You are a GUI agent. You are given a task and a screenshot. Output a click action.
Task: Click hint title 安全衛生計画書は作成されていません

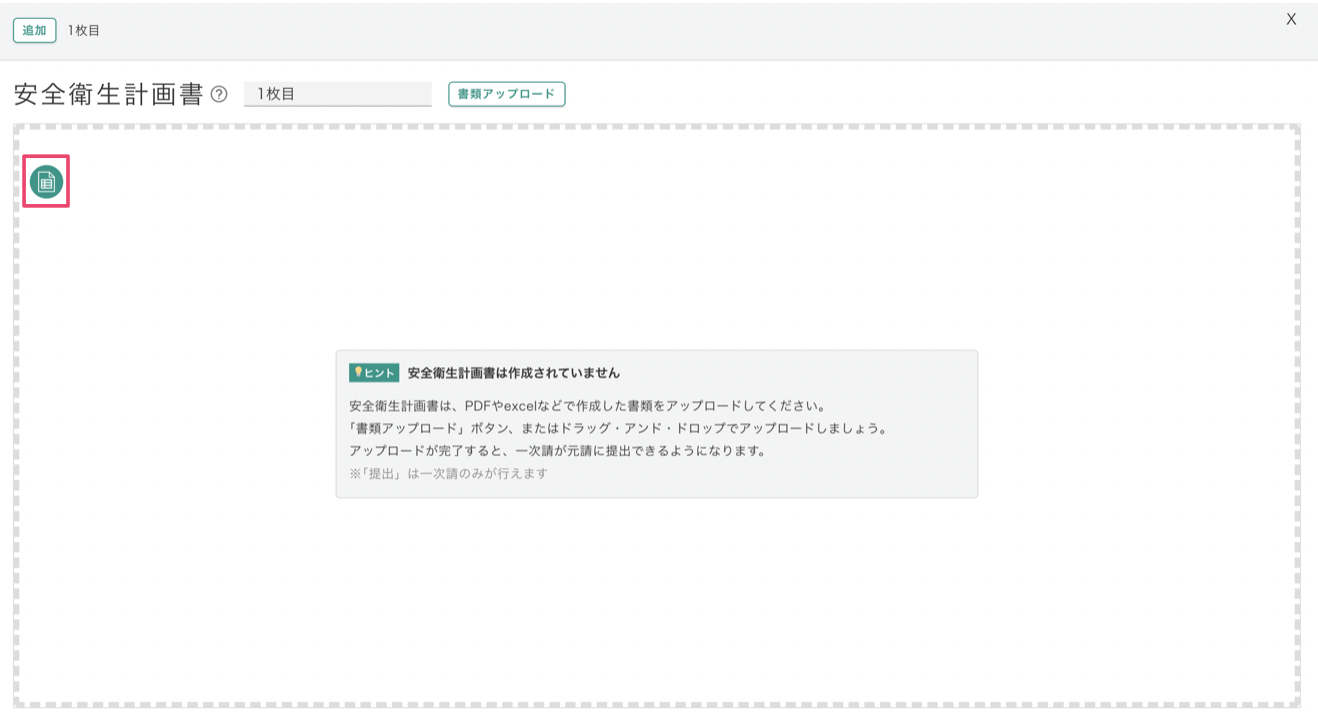tap(514, 372)
